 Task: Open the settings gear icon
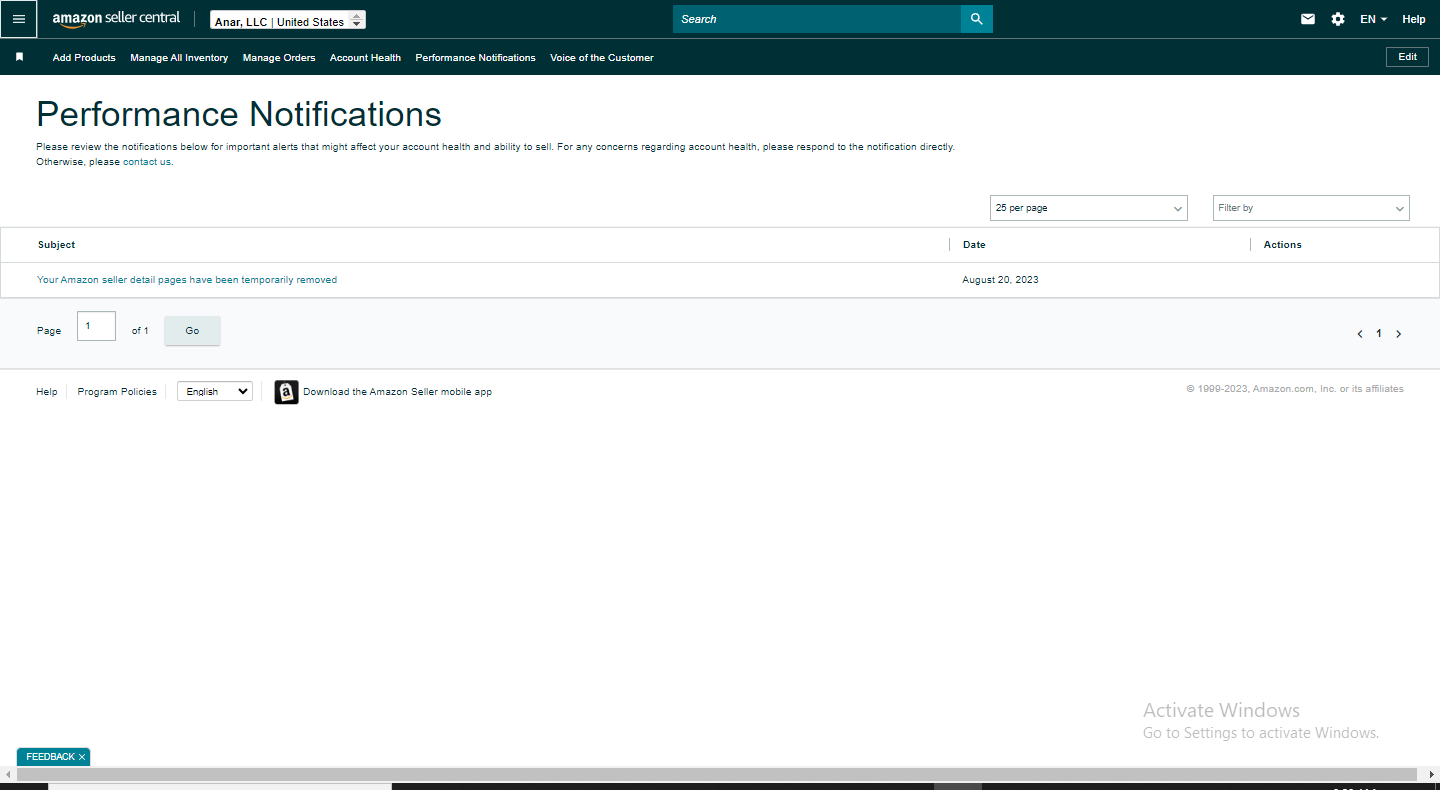point(1338,19)
